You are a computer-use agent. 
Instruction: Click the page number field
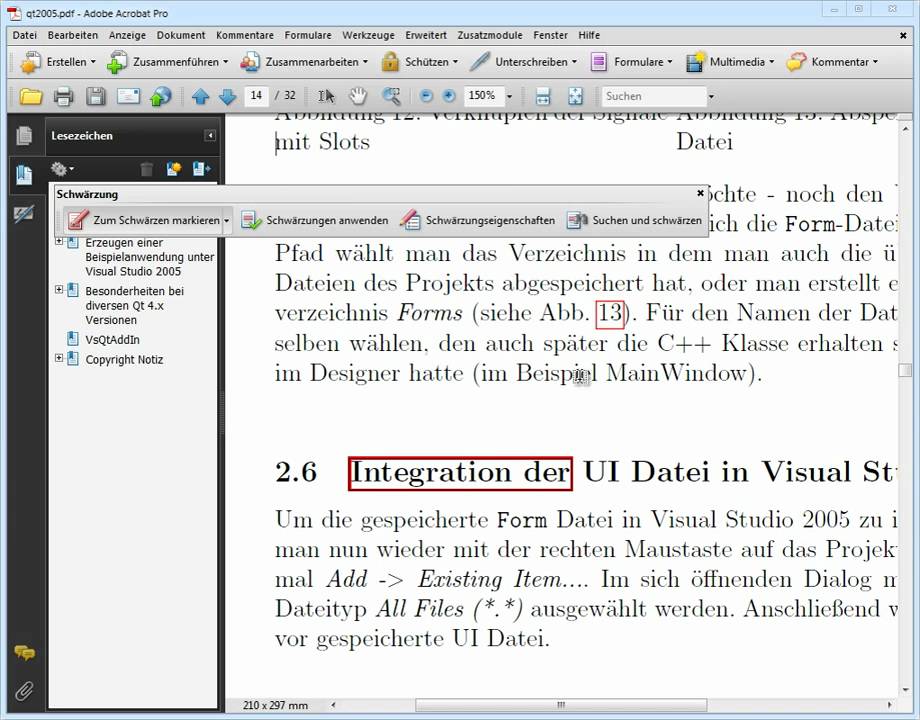click(x=256, y=96)
